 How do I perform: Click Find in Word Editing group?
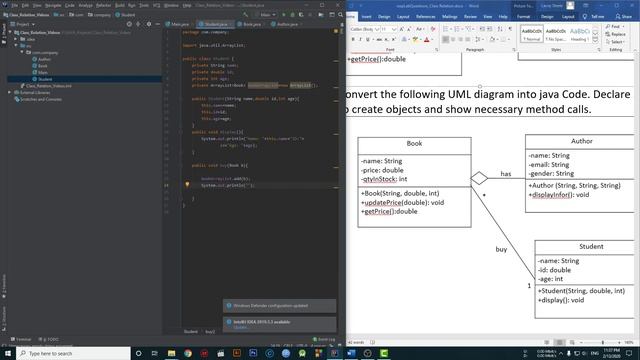(615, 27)
